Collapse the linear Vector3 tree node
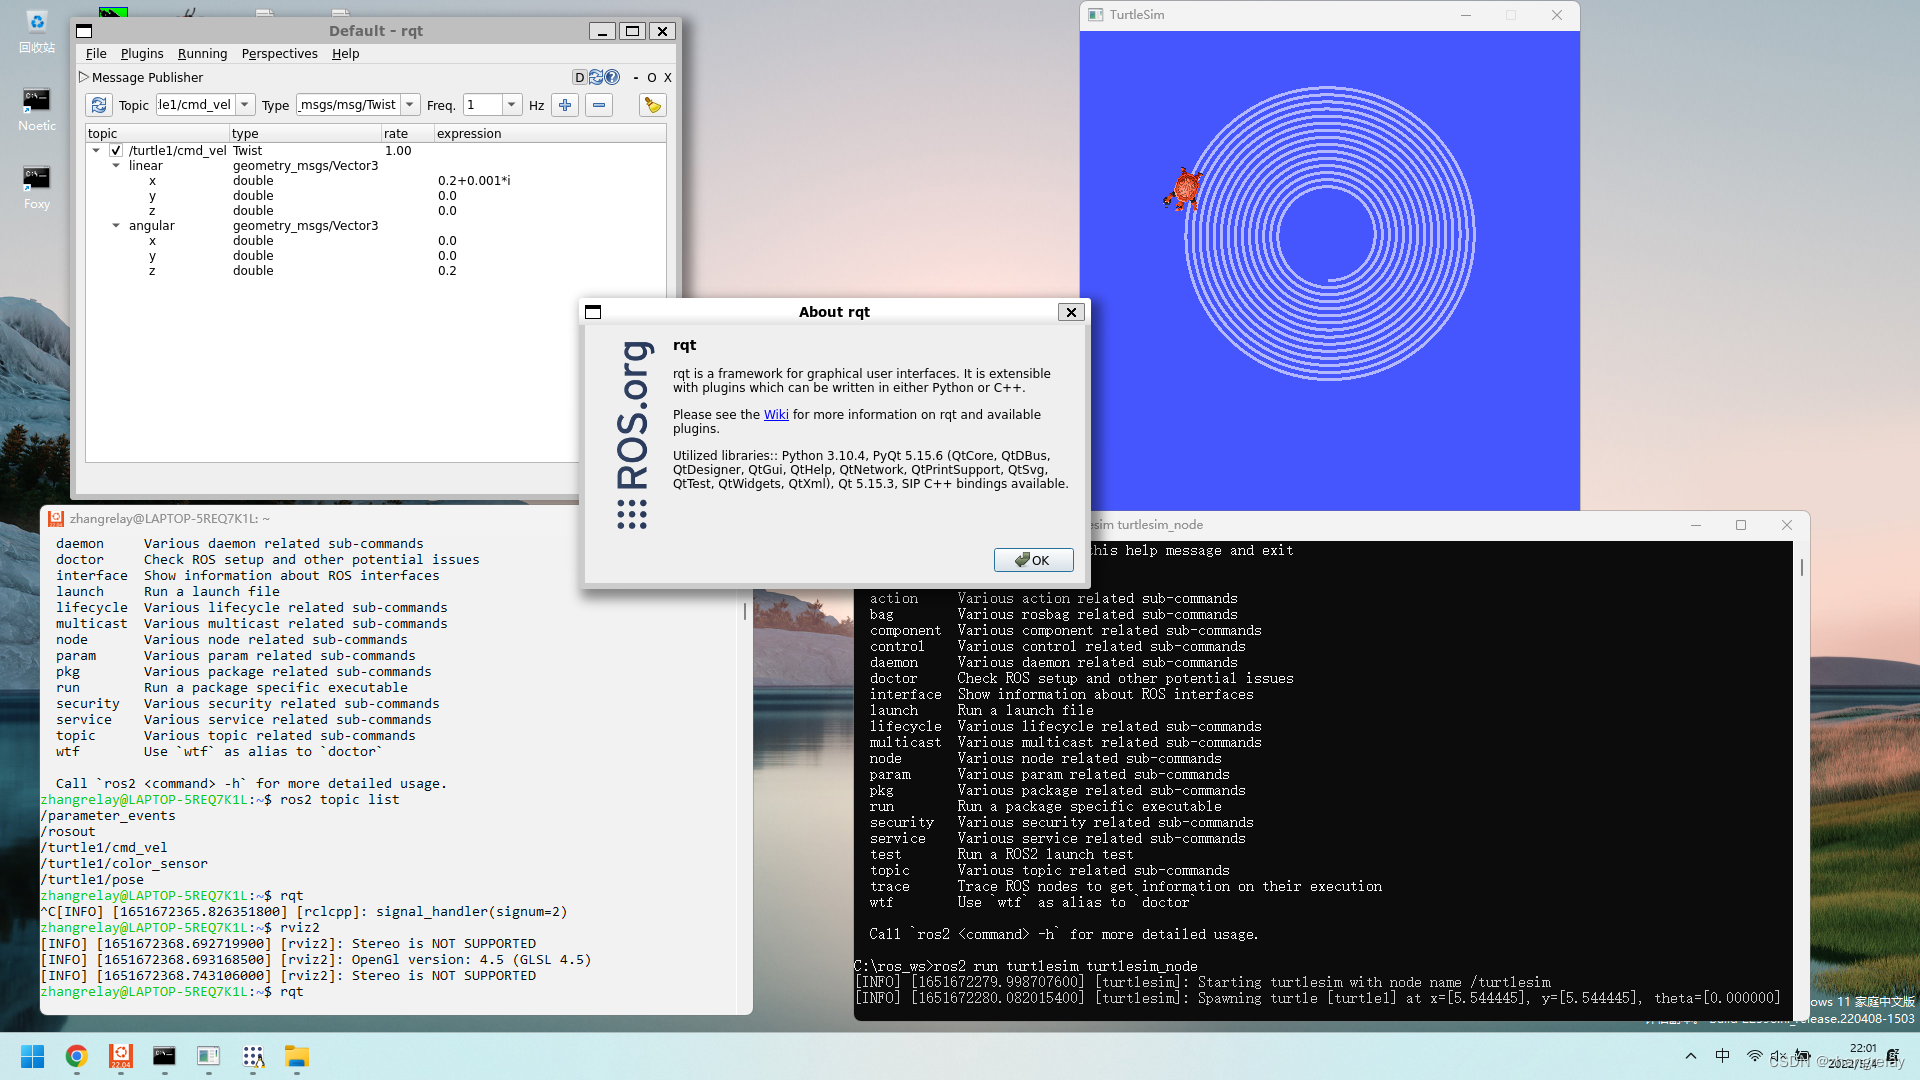 coord(116,166)
